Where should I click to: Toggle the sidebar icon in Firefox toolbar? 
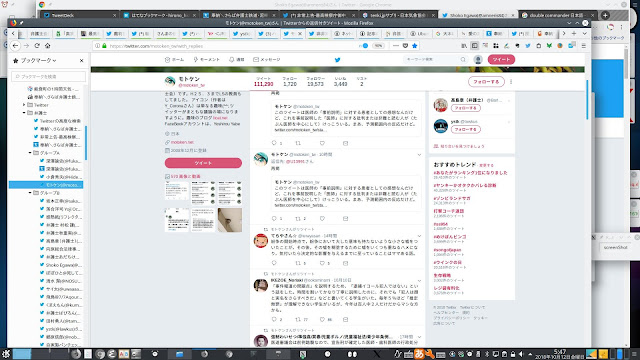(x=475, y=46)
